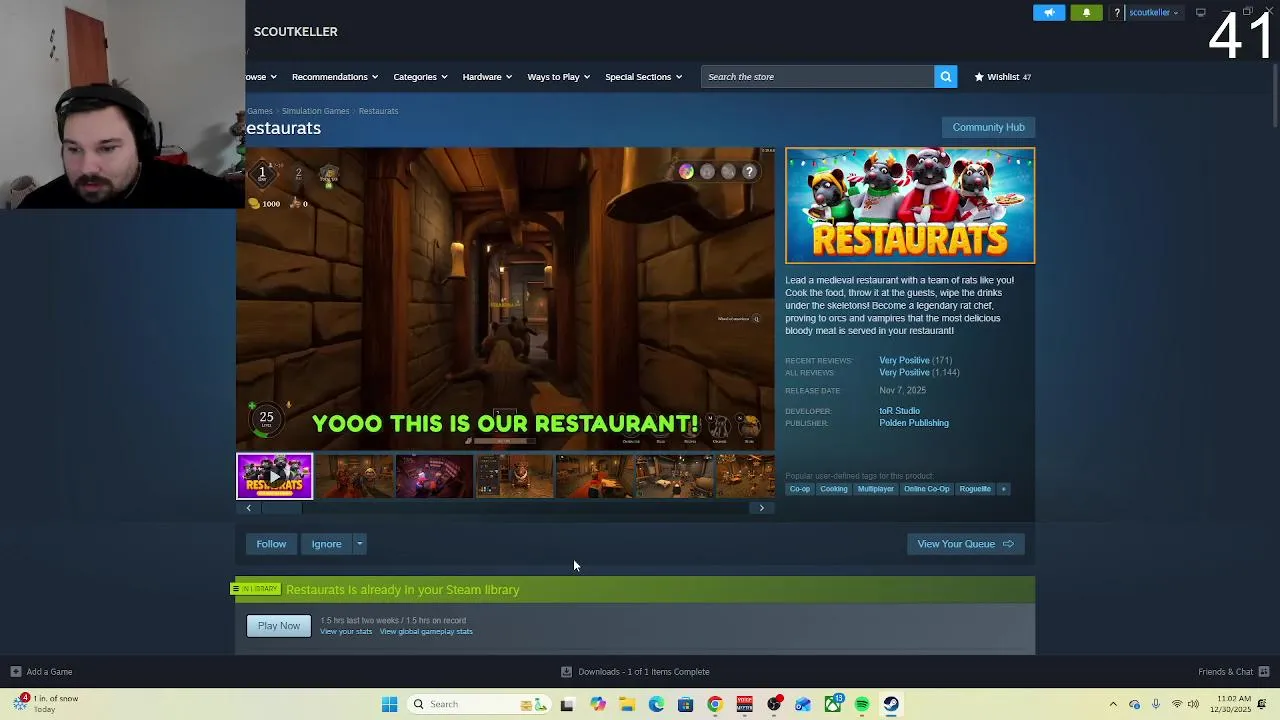
Task: Click in the Search the store field
Action: [x=817, y=77]
